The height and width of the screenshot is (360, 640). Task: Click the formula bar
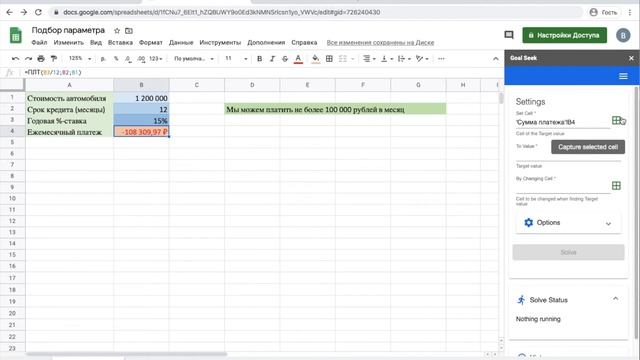pos(261,72)
